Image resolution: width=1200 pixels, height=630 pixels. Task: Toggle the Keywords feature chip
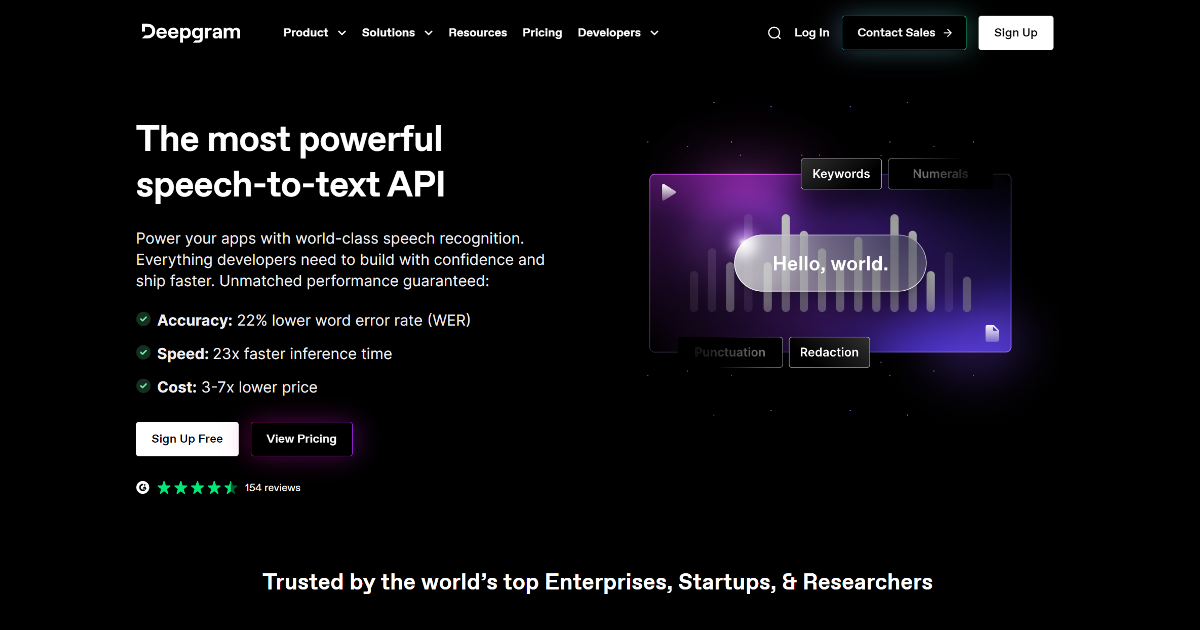pyautogui.click(x=841, y=173)
